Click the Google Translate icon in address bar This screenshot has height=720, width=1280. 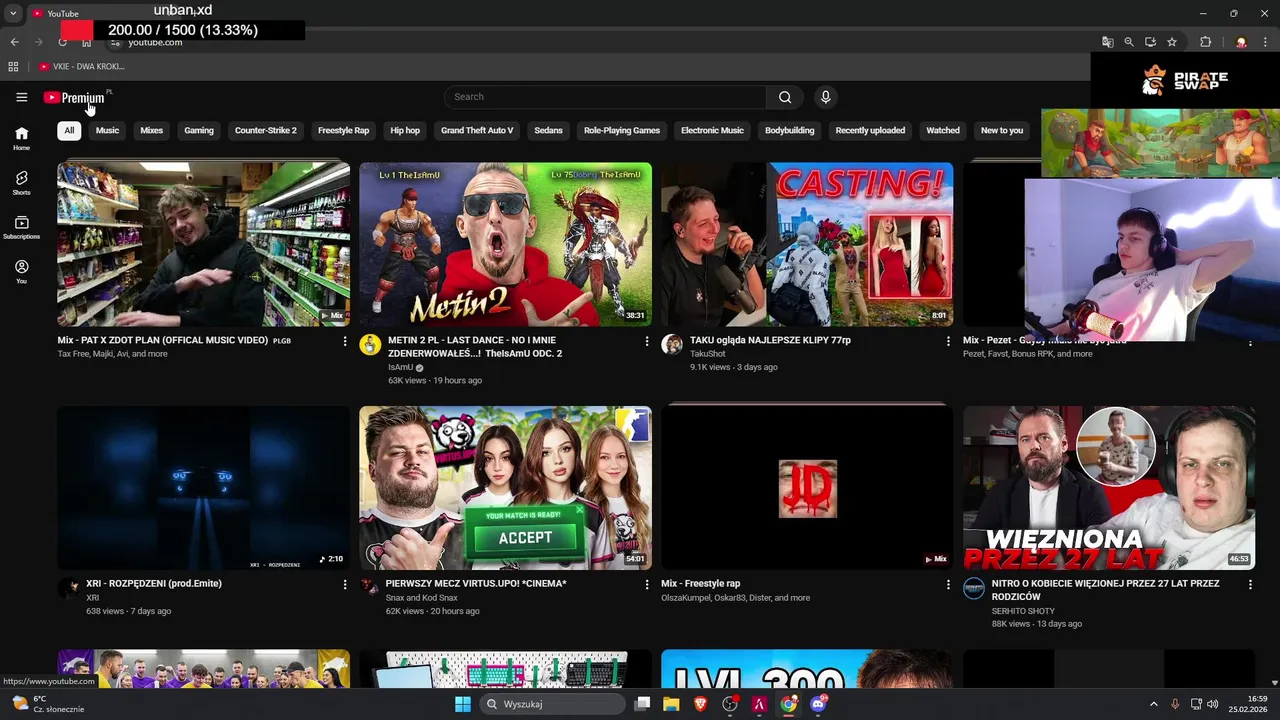point(1107,42)
